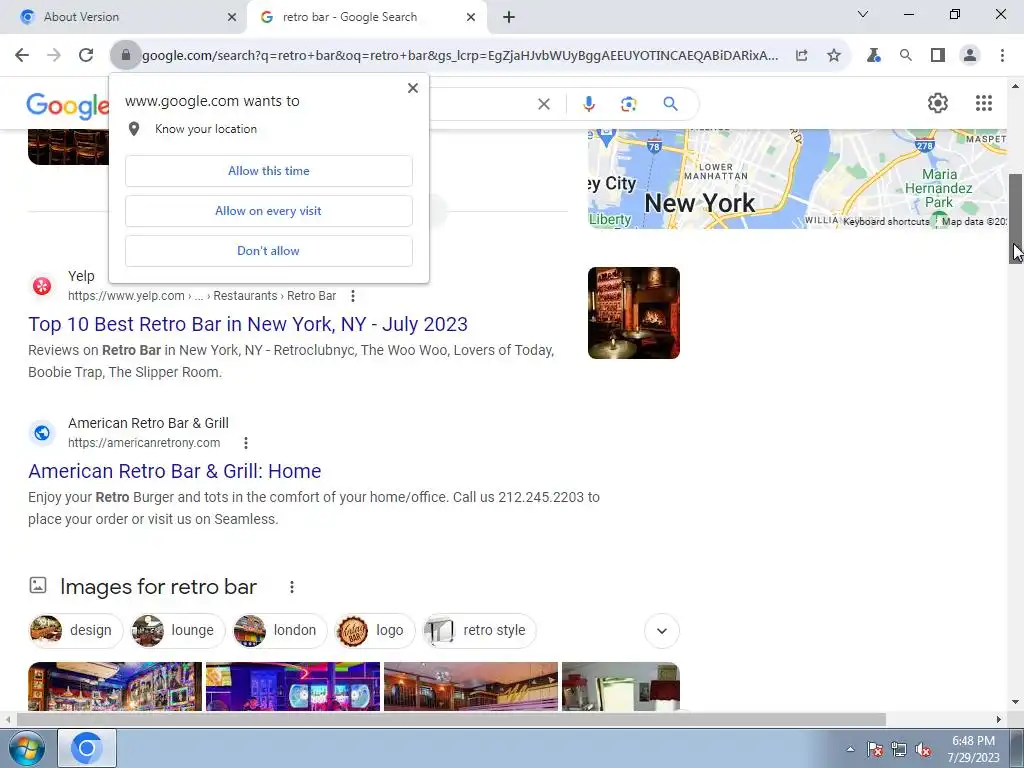This screenshot has height=768, width=1024.
Task: Click the Chromium taskbar icon
Action: [x=87, y=748]
